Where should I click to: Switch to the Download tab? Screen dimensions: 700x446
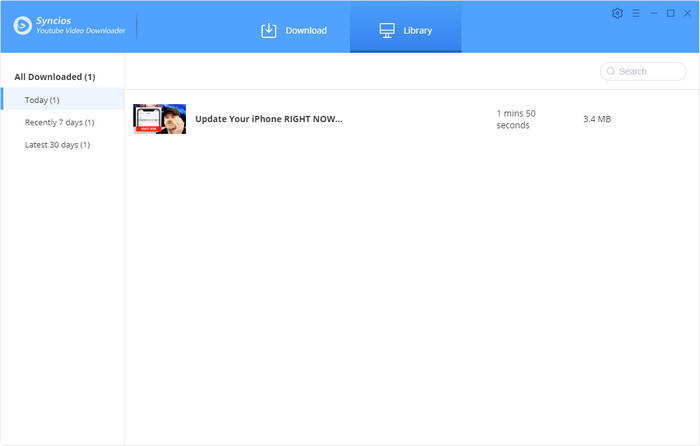pyautogui.click(x=294, y=30)
